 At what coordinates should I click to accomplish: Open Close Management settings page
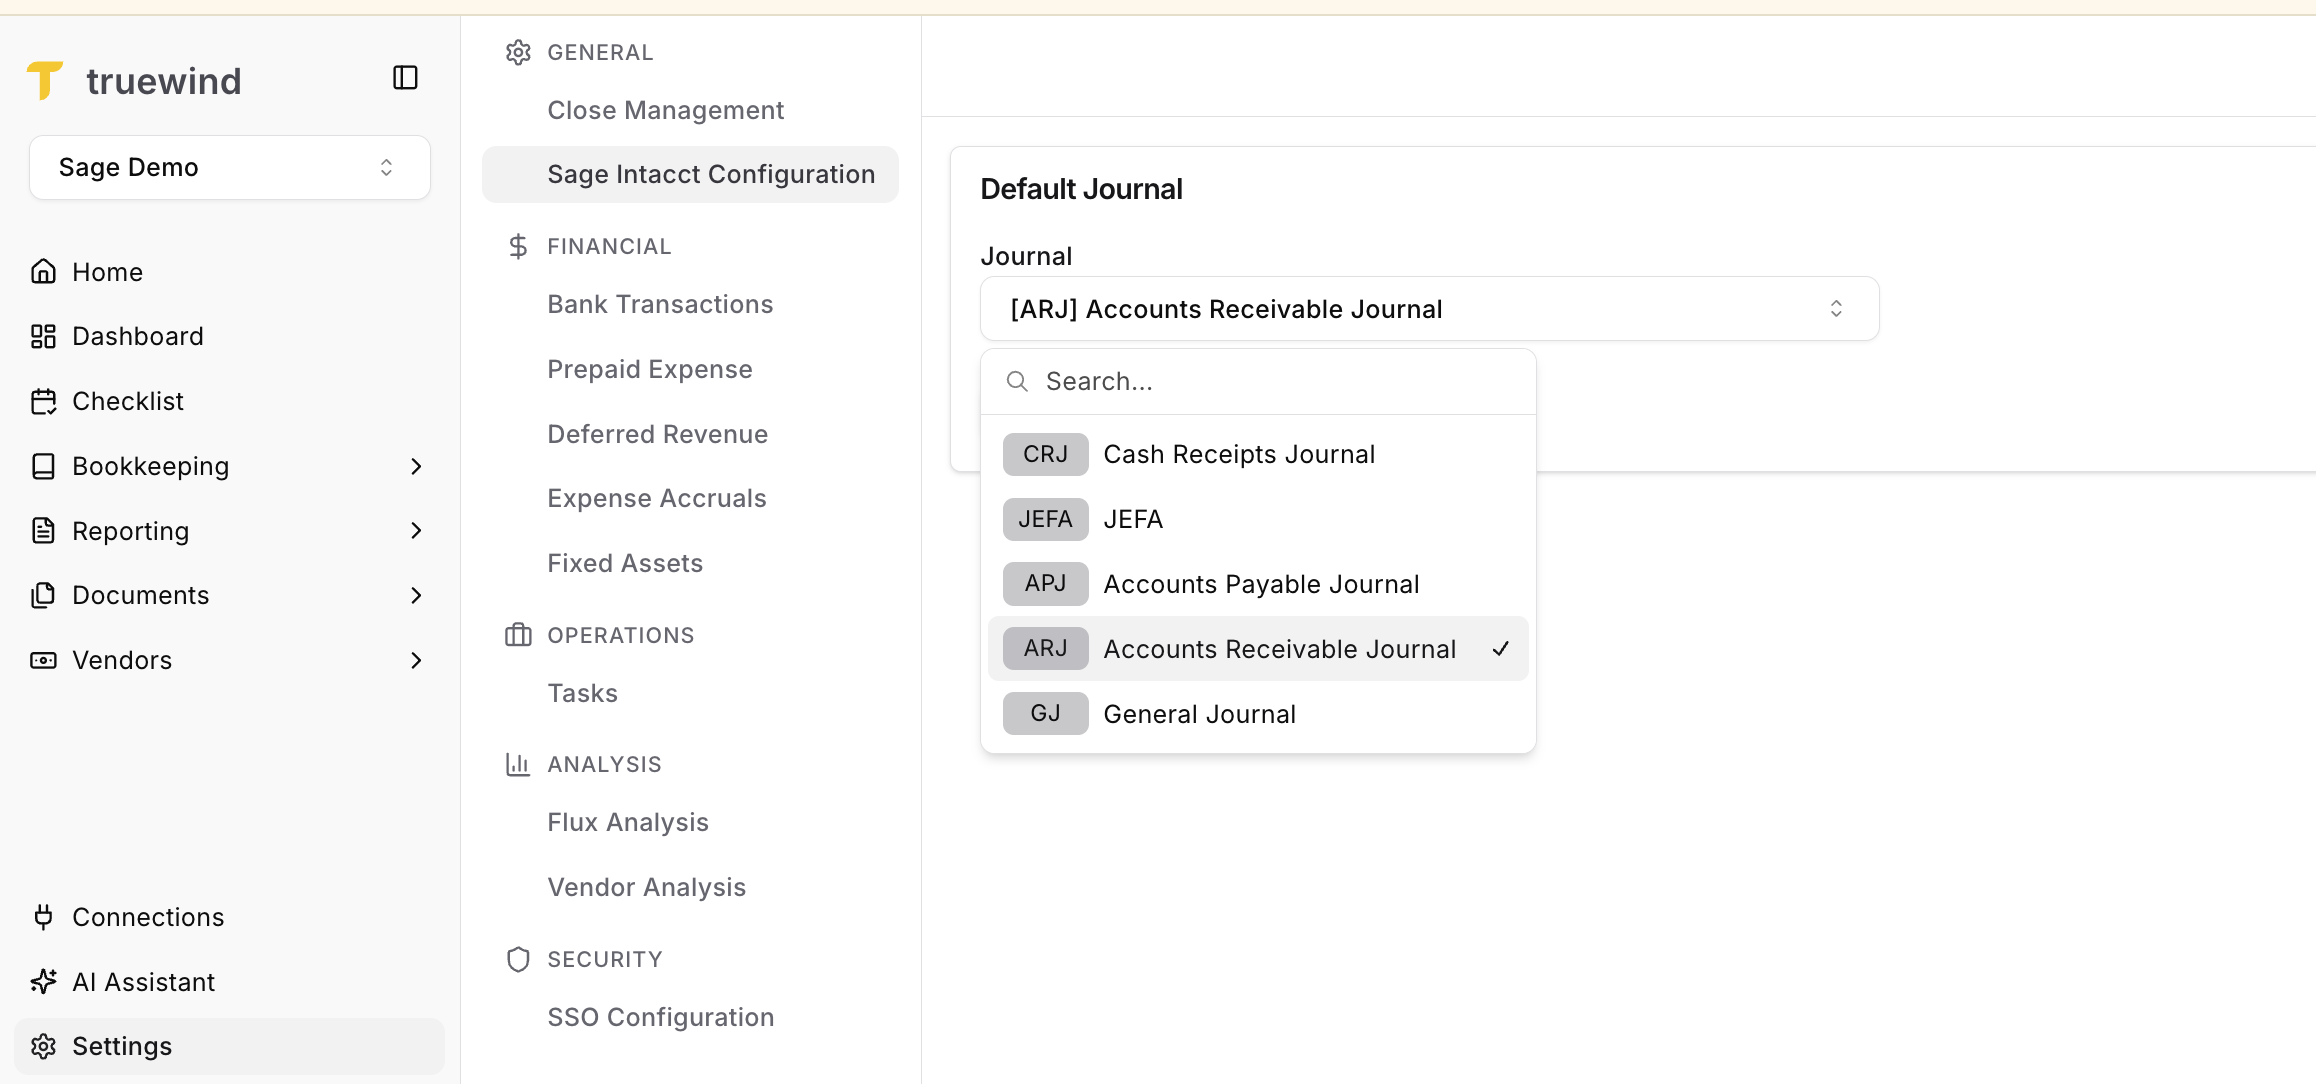pos(665,110)
